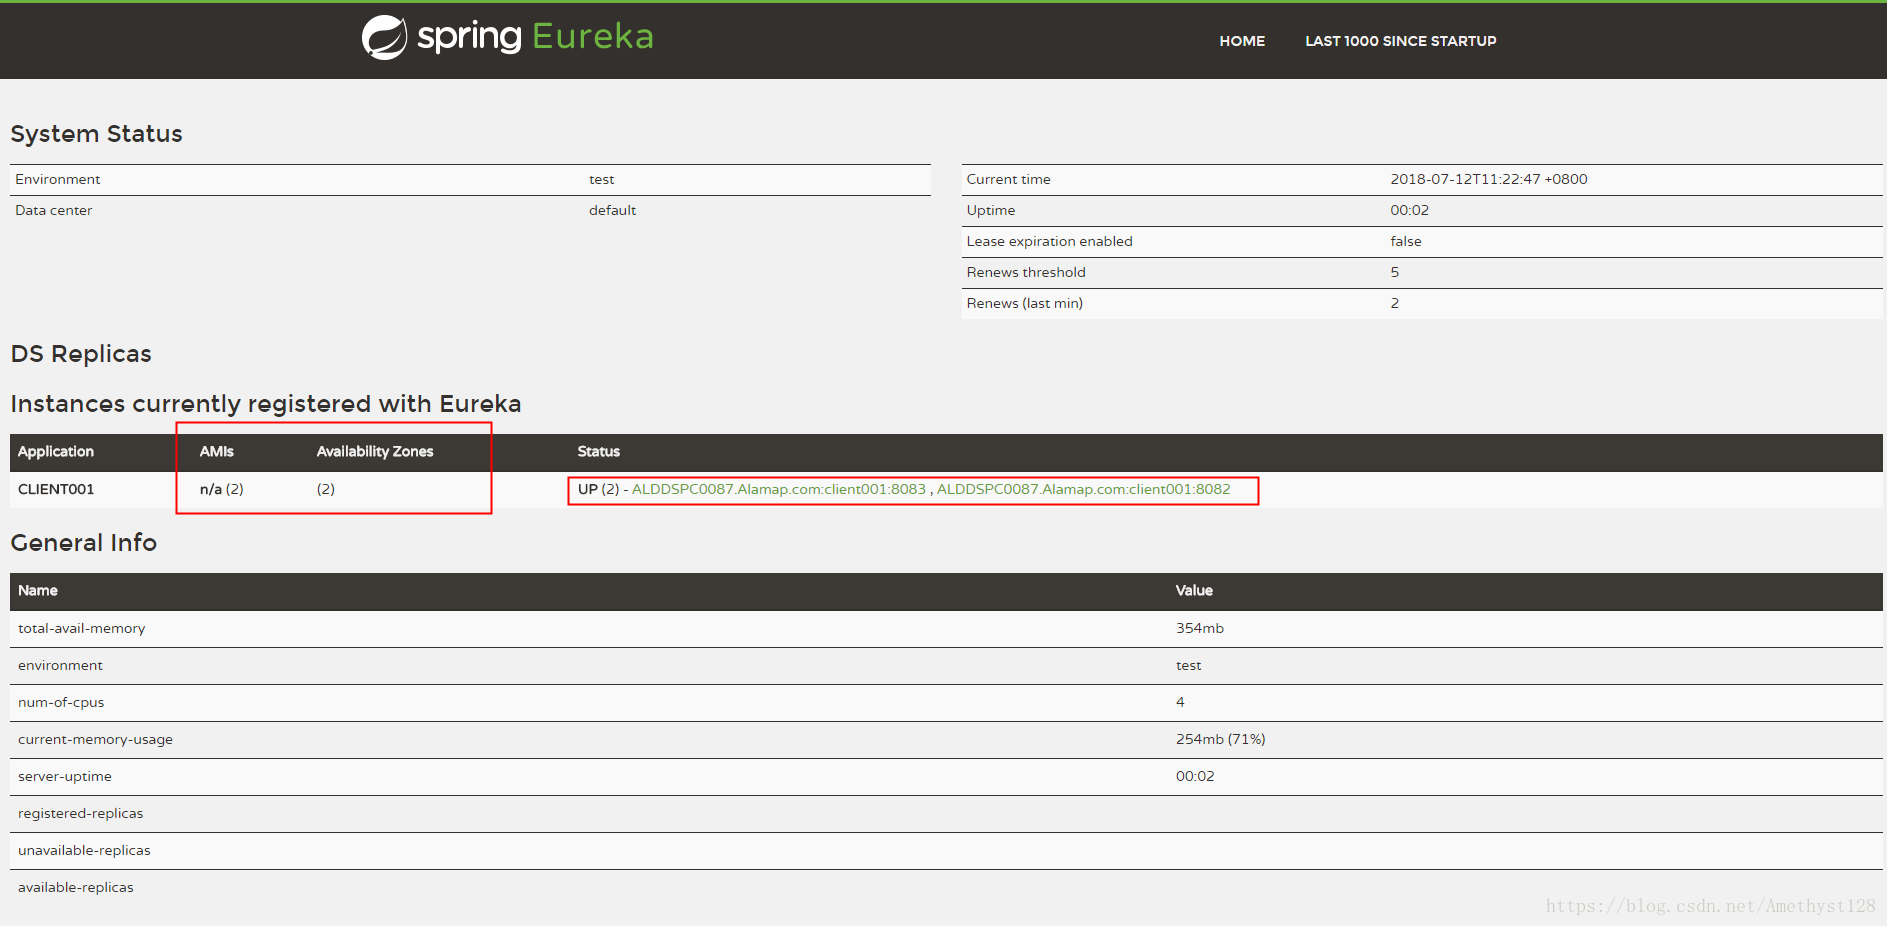Click the spring Eureka brand text

pos(535,37)
